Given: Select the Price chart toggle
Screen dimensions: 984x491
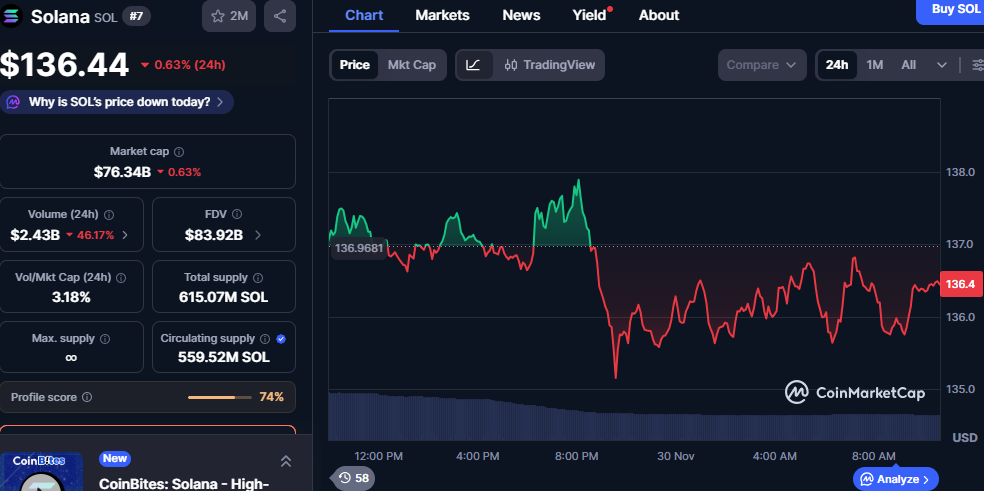Looking at the screenshot, I should click(x=354, y=65).
